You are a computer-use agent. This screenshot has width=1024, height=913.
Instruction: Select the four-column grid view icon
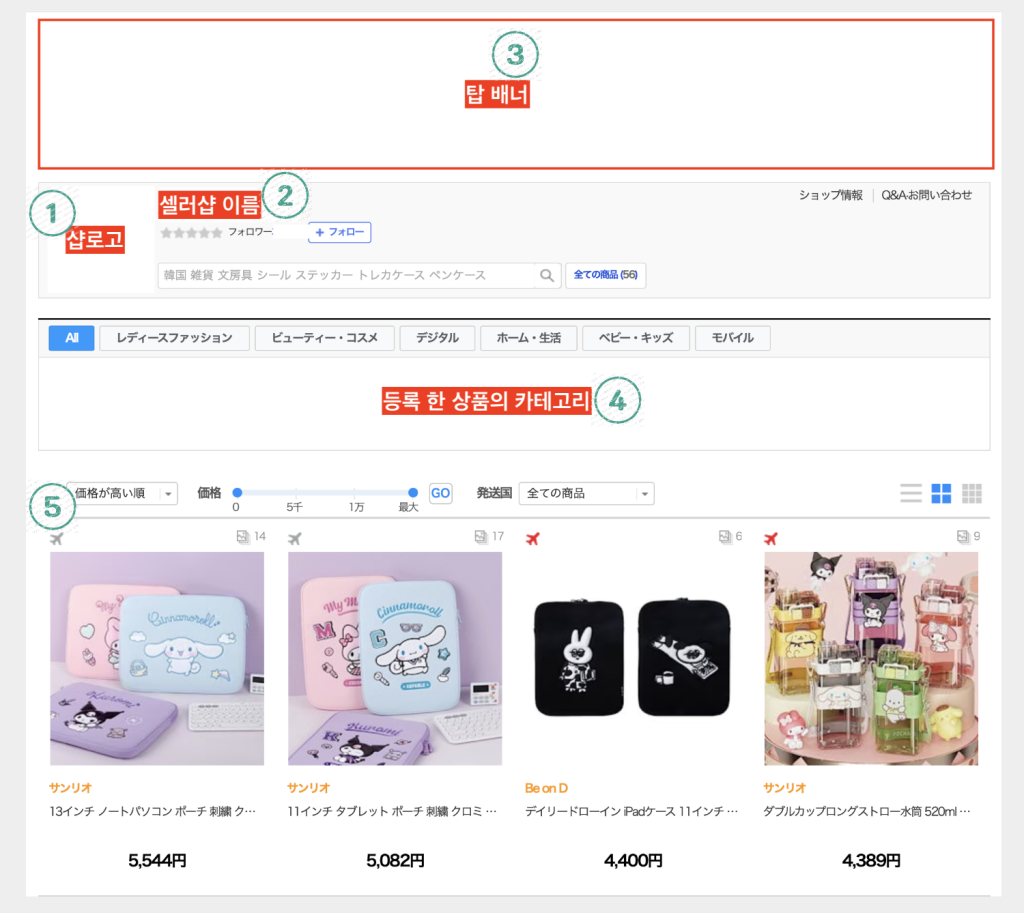[x=941, y=493]
